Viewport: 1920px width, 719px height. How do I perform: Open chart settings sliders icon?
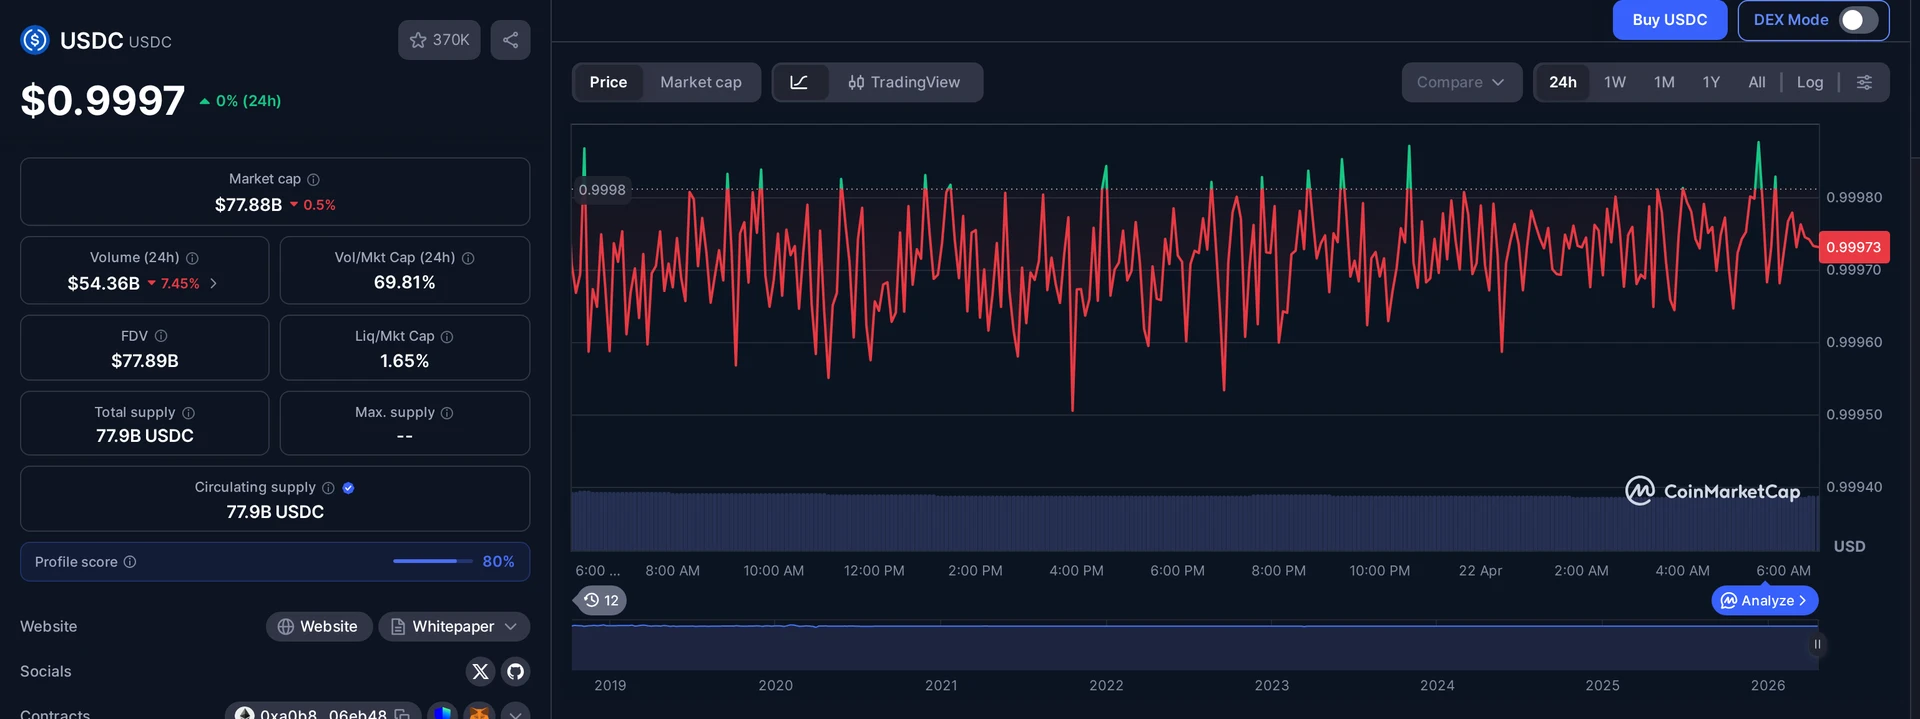pos(1864,82)
